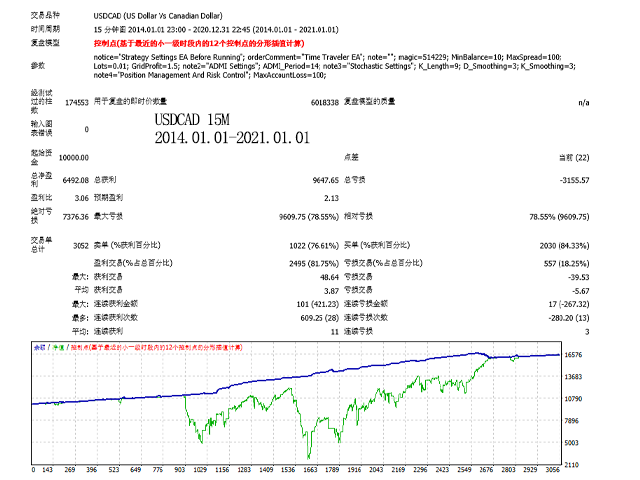The height and width of the screenshot is (480, 640).
Task: Select the profit trades value "2495 (81.75%)"
Action: 314,264
